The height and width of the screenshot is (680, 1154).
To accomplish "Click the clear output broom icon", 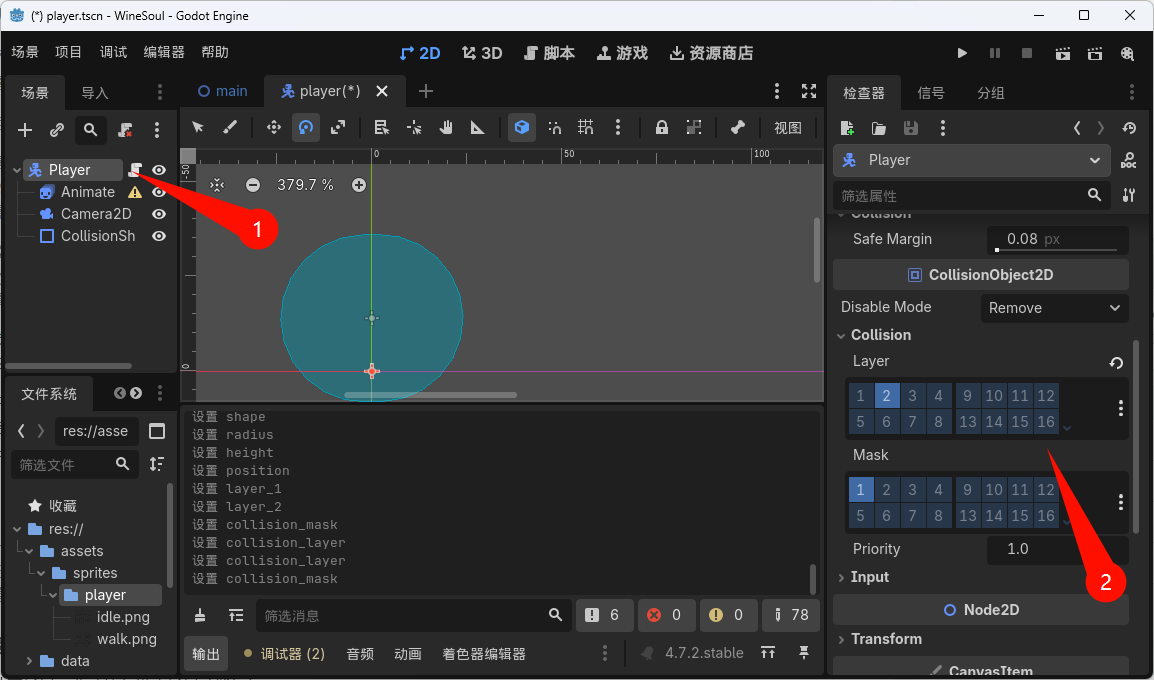I will click(199, 615).
